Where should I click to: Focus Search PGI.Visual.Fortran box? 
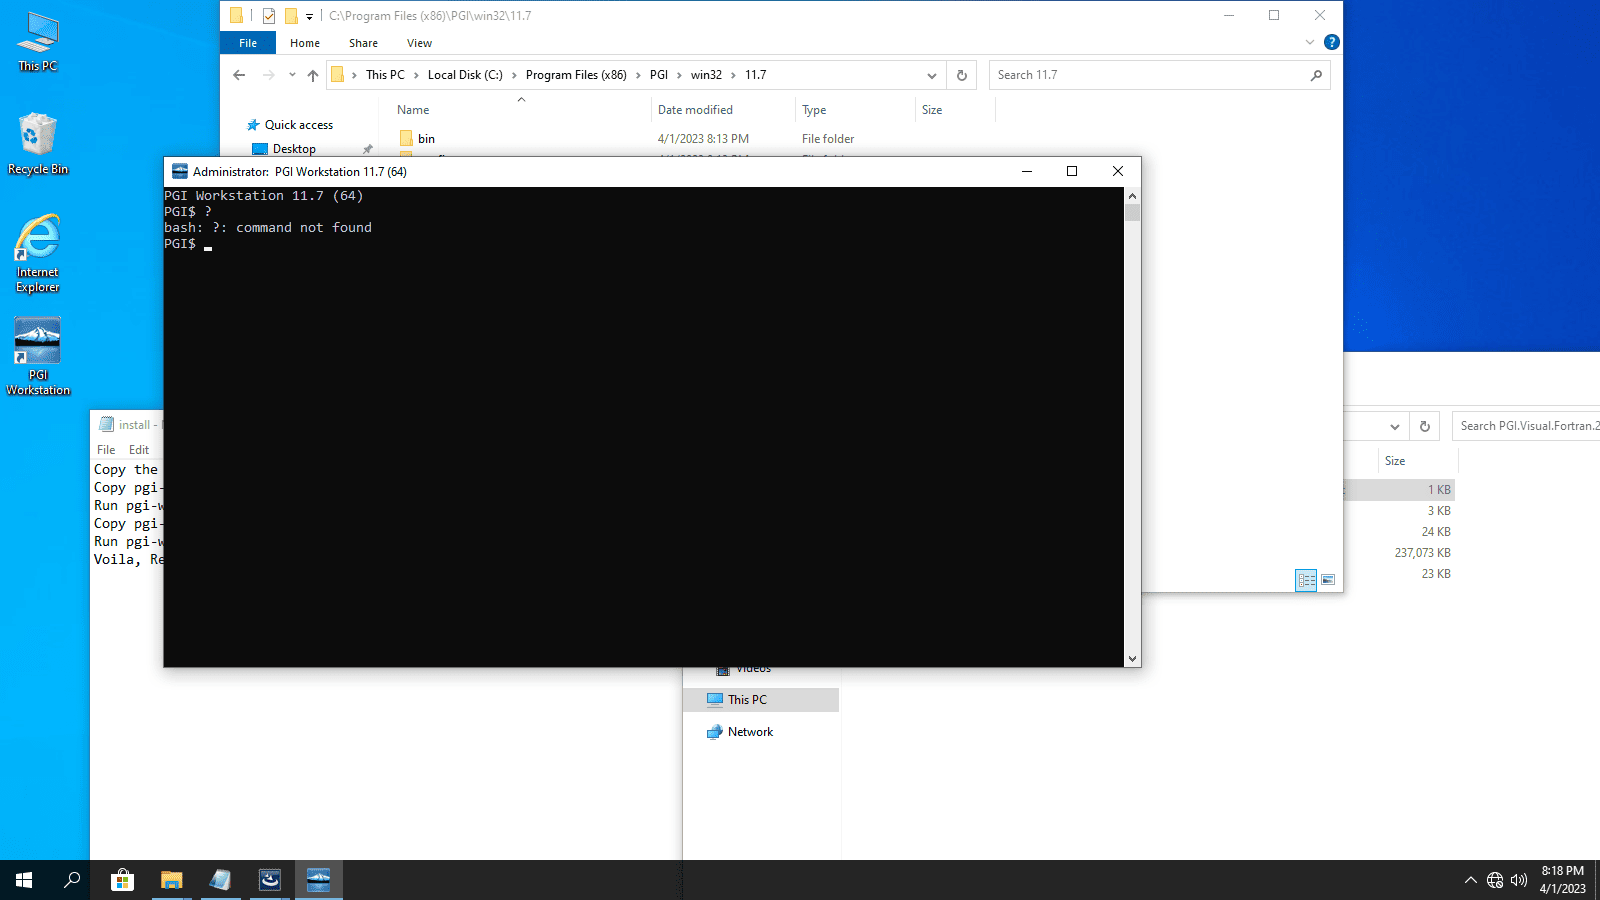(x=1526, y=426)
